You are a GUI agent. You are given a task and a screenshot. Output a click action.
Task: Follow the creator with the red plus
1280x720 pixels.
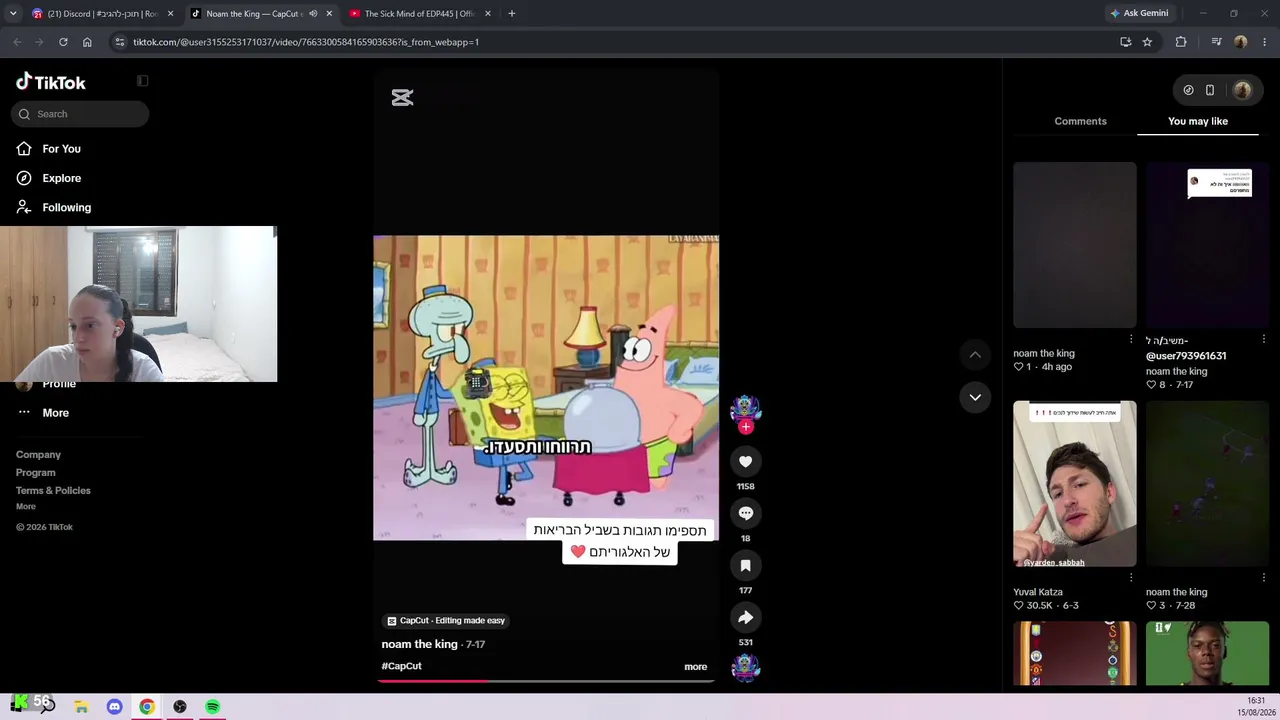[x=745, y=427]
